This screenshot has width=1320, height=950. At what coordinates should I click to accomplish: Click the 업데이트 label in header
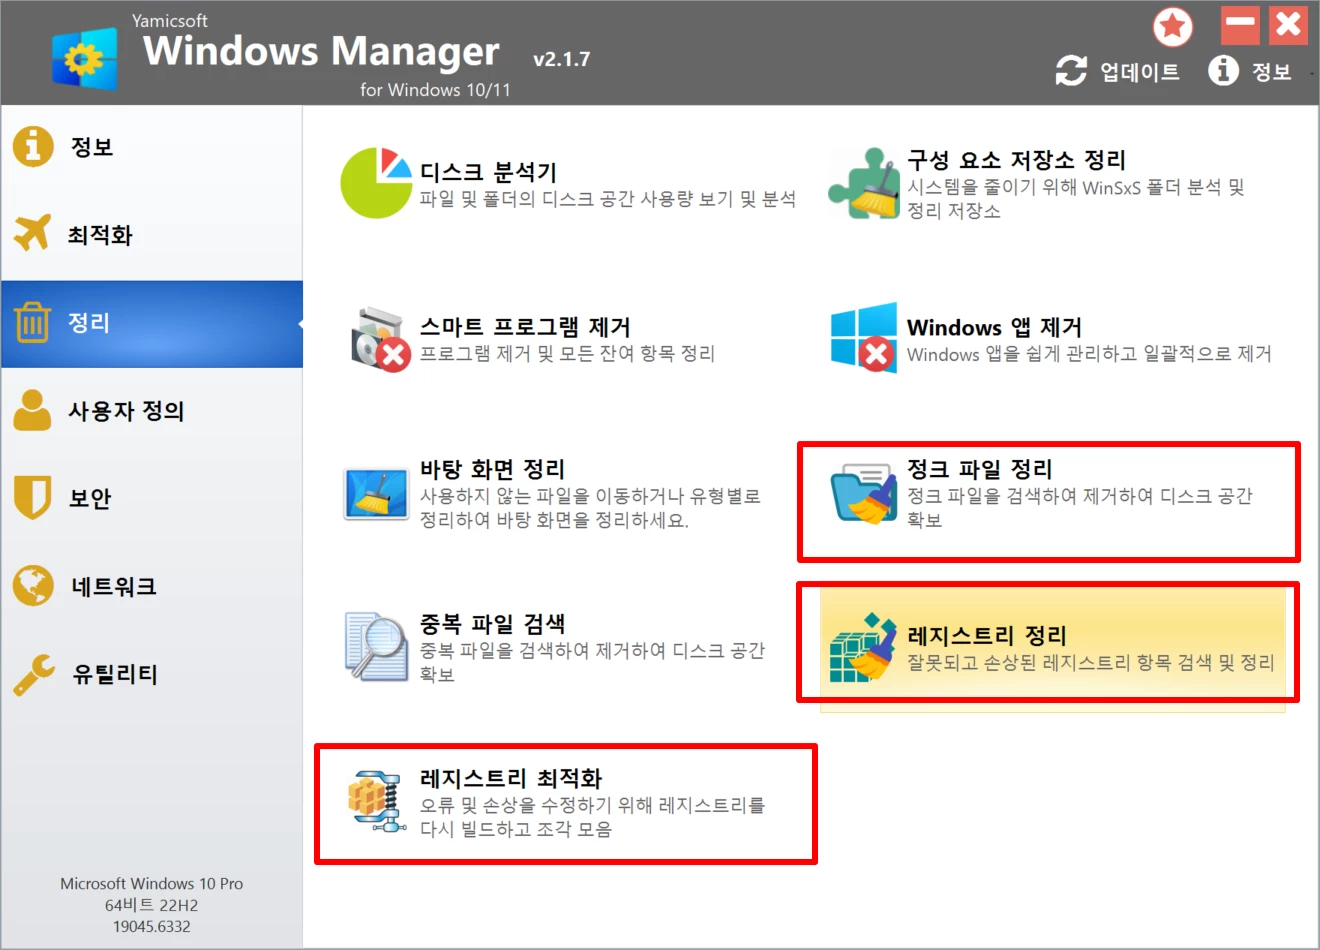pos(1139,72)
